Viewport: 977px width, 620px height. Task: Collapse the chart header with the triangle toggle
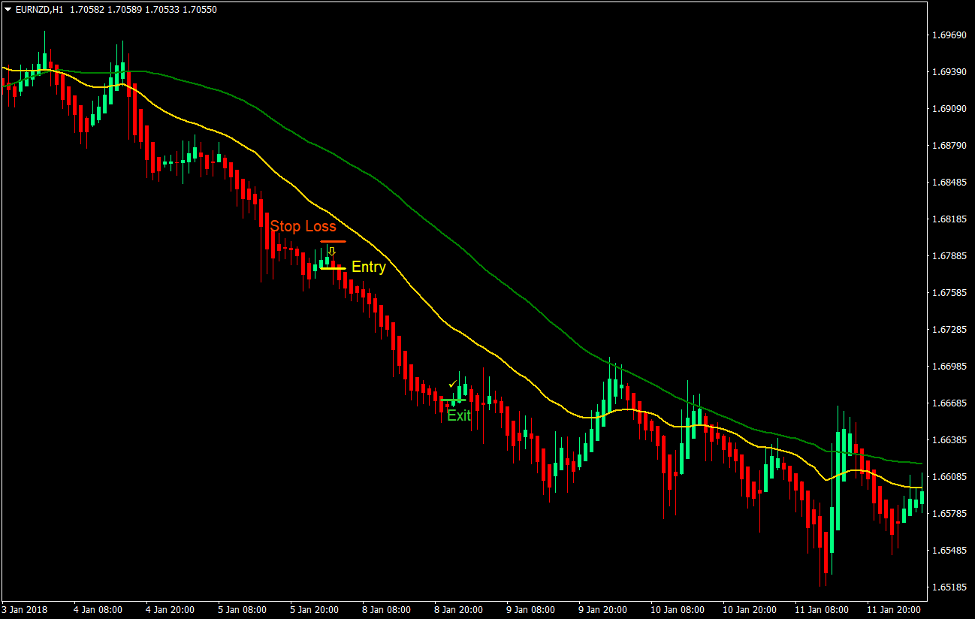[x=9, y=9]
